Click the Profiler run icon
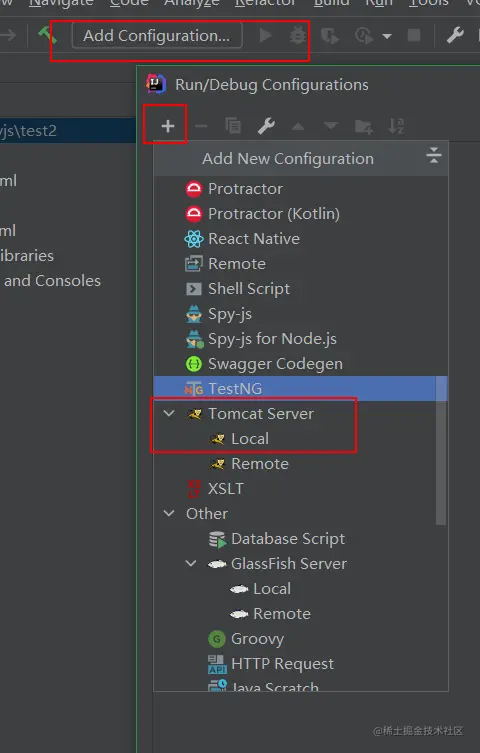 pyautogui.click(x=364, y=36)
